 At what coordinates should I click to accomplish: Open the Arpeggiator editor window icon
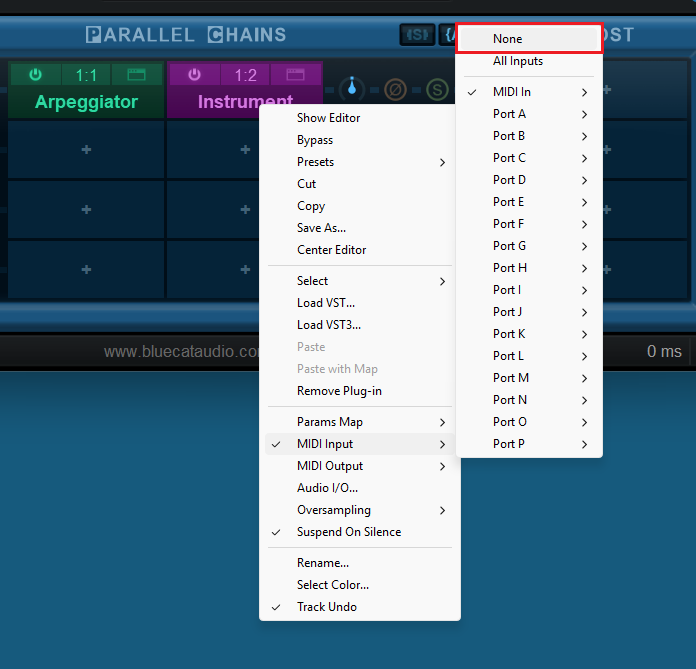coord(136,75)
